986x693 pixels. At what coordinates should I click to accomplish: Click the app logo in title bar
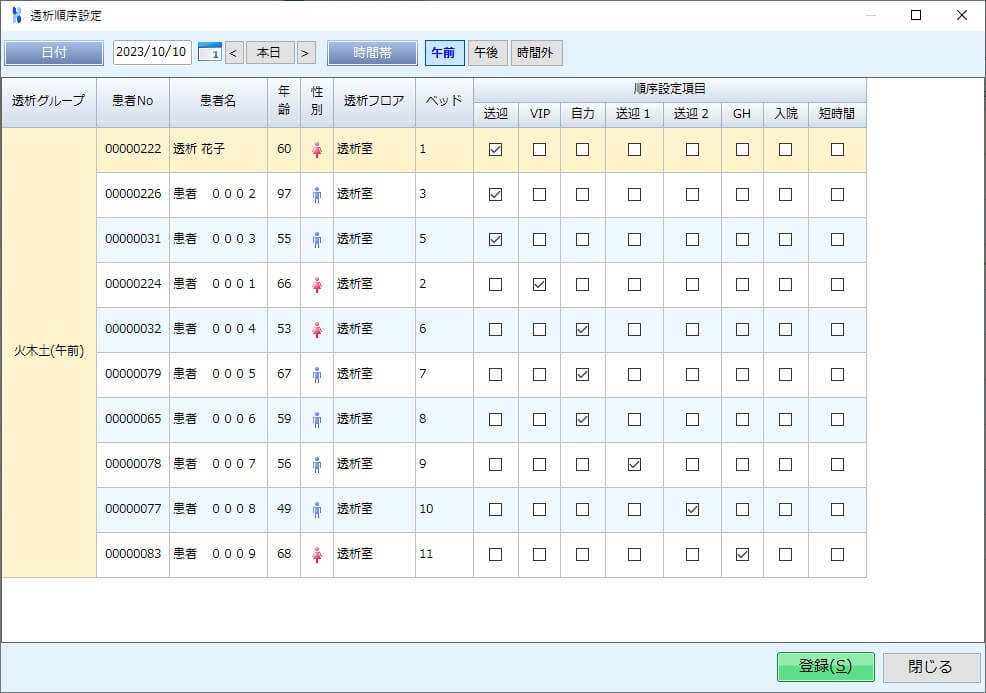pyautogui.click(x=16, y=15)
